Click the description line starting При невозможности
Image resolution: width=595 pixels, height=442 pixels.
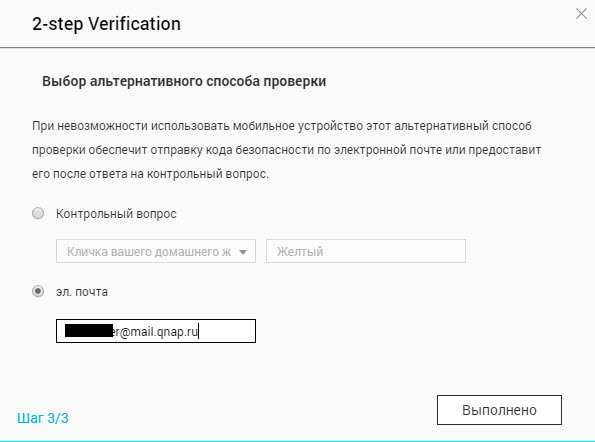click(x=282, y=126)
